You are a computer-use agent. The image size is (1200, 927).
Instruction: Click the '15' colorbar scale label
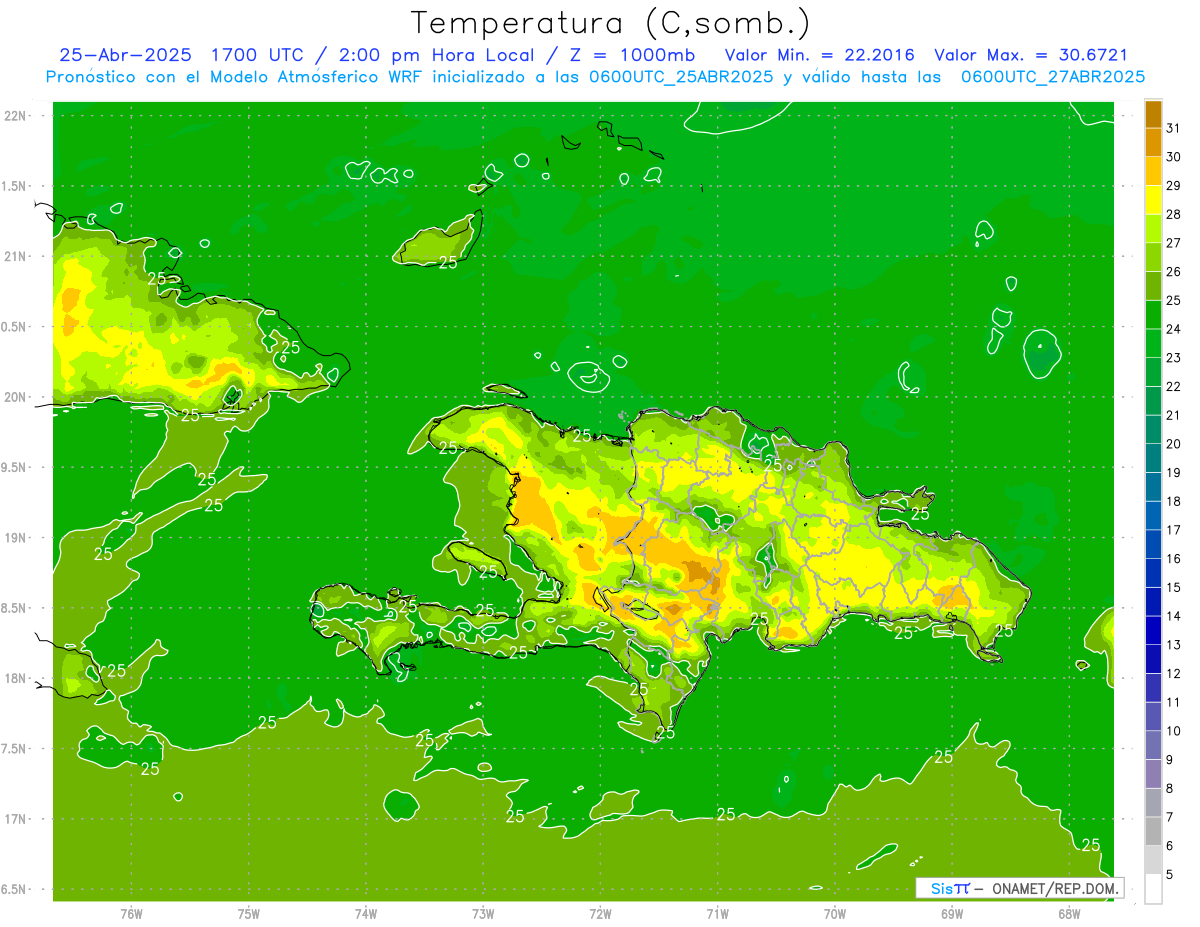(x=1174, y=587)
